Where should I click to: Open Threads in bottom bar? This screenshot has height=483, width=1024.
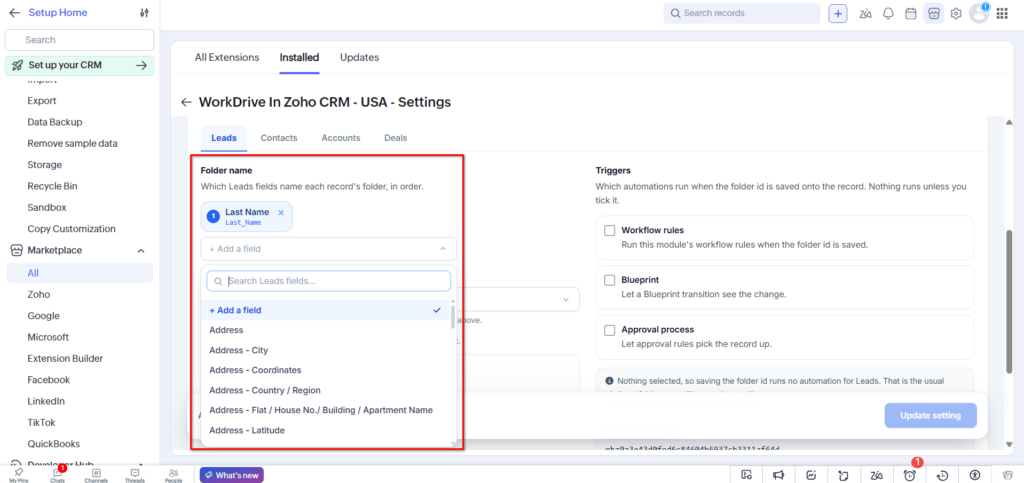(x=135, y=475)
